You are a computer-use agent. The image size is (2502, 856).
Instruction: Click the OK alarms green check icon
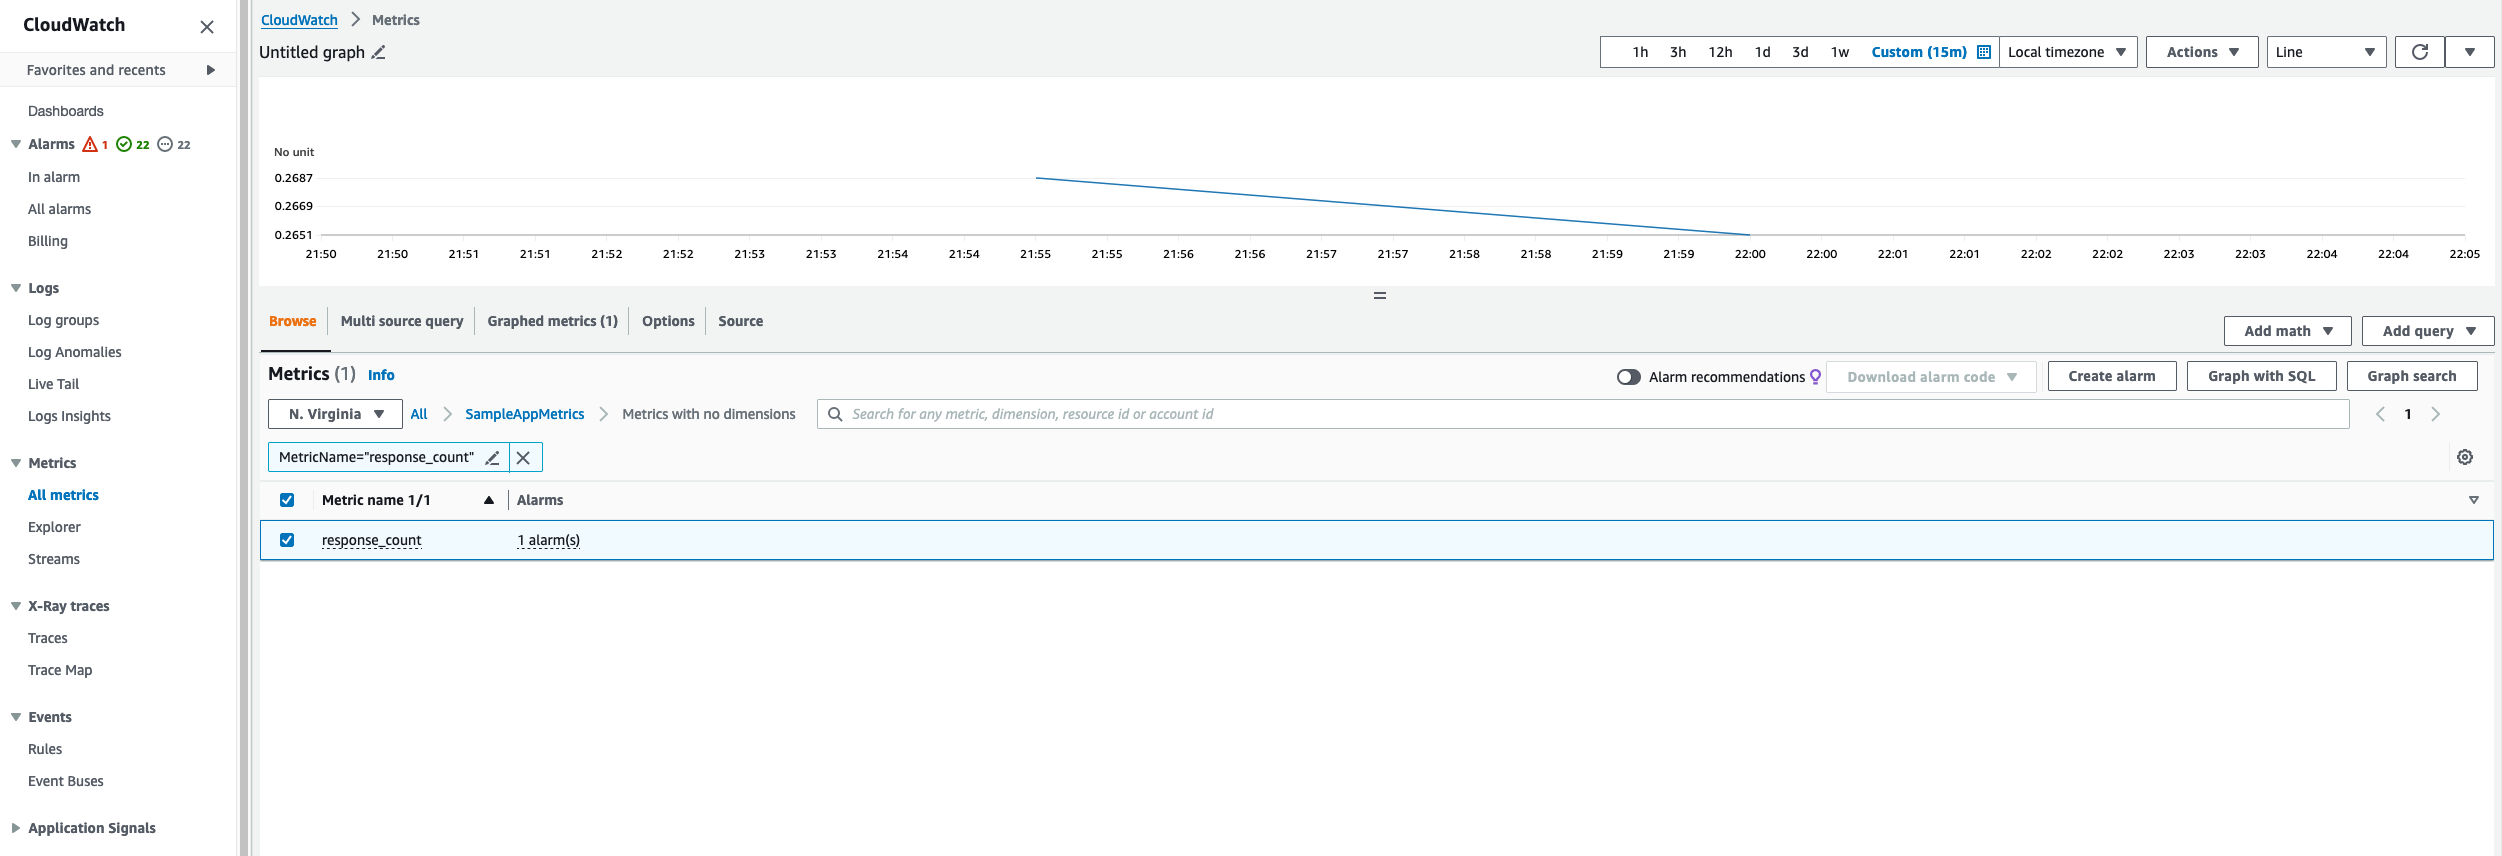point(124,144)
